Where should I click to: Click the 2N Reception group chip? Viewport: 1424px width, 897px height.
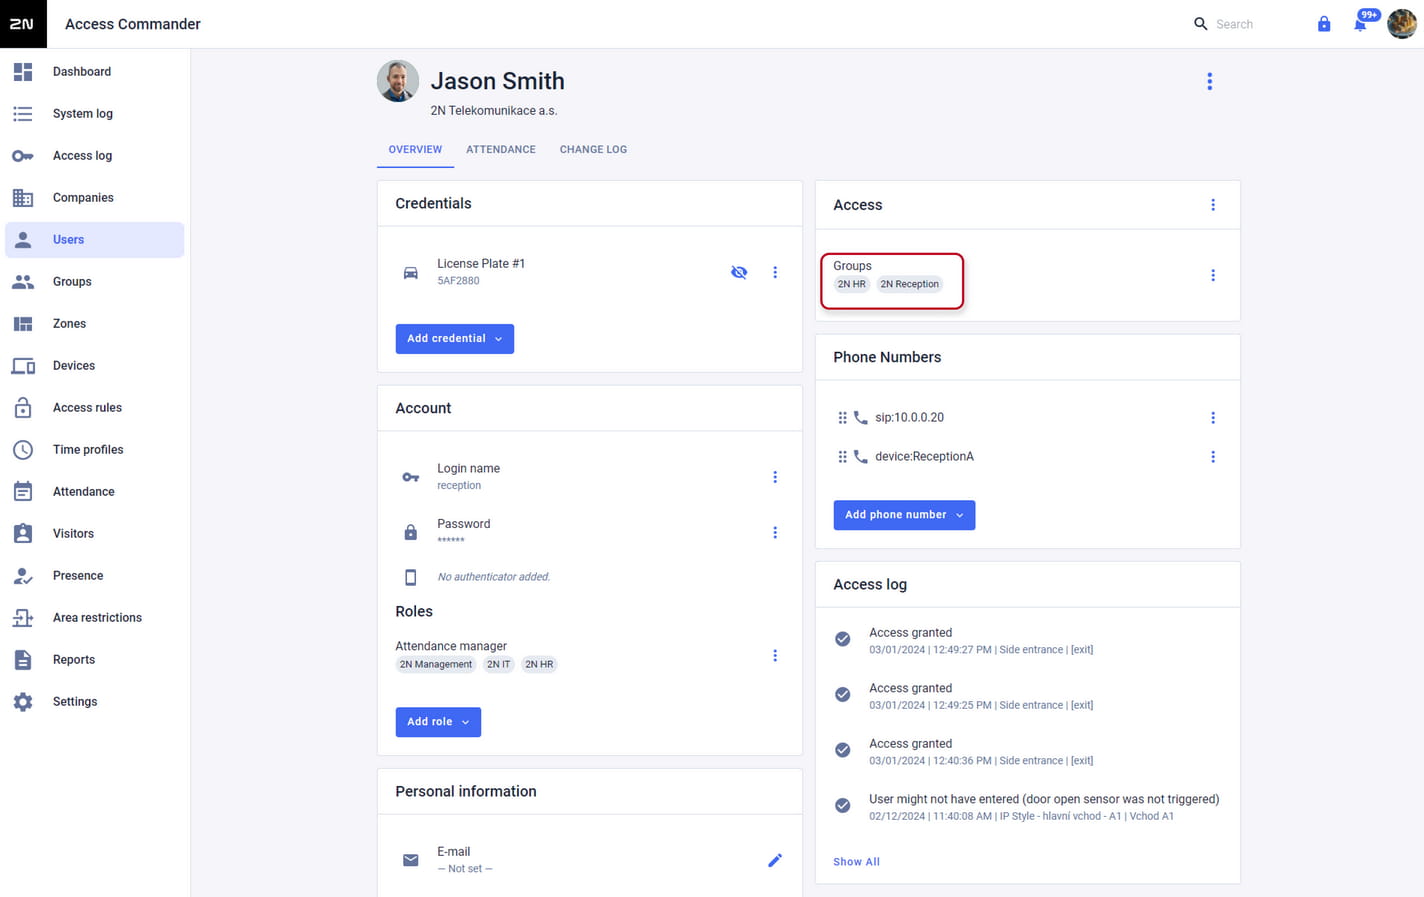click(910, 284)
